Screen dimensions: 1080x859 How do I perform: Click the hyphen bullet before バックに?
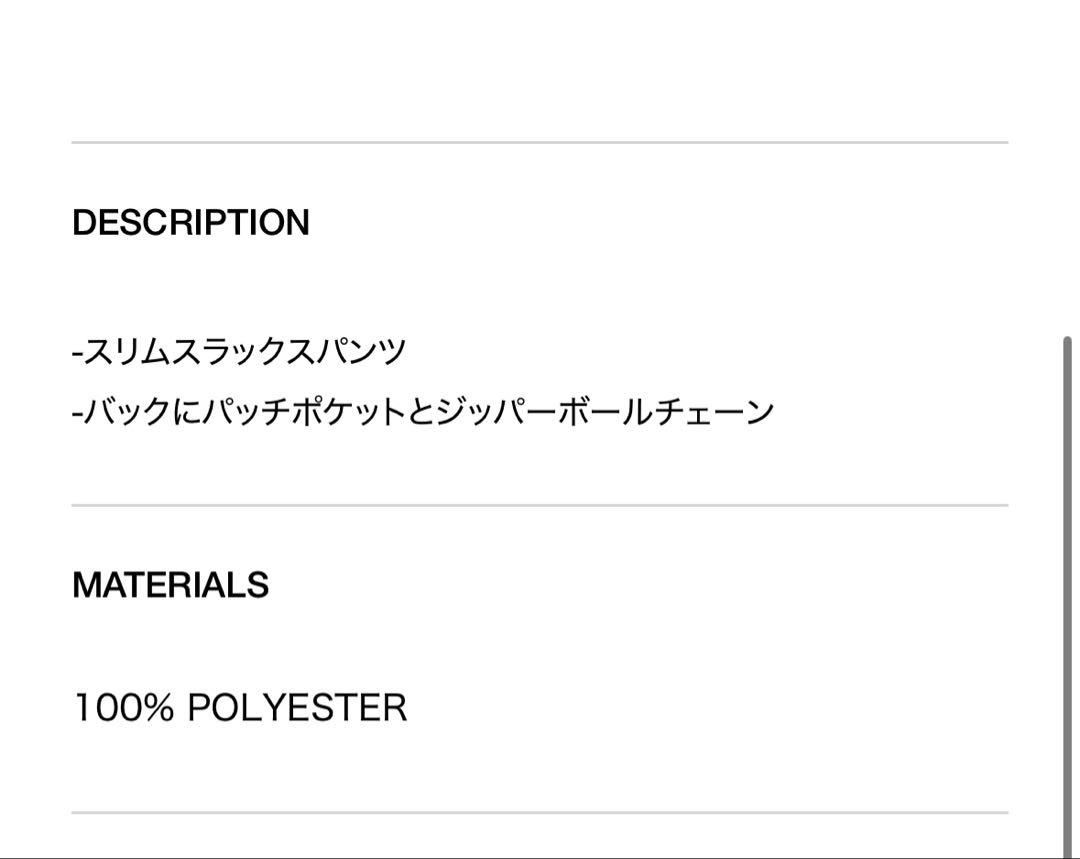click(x=77, y=414)
